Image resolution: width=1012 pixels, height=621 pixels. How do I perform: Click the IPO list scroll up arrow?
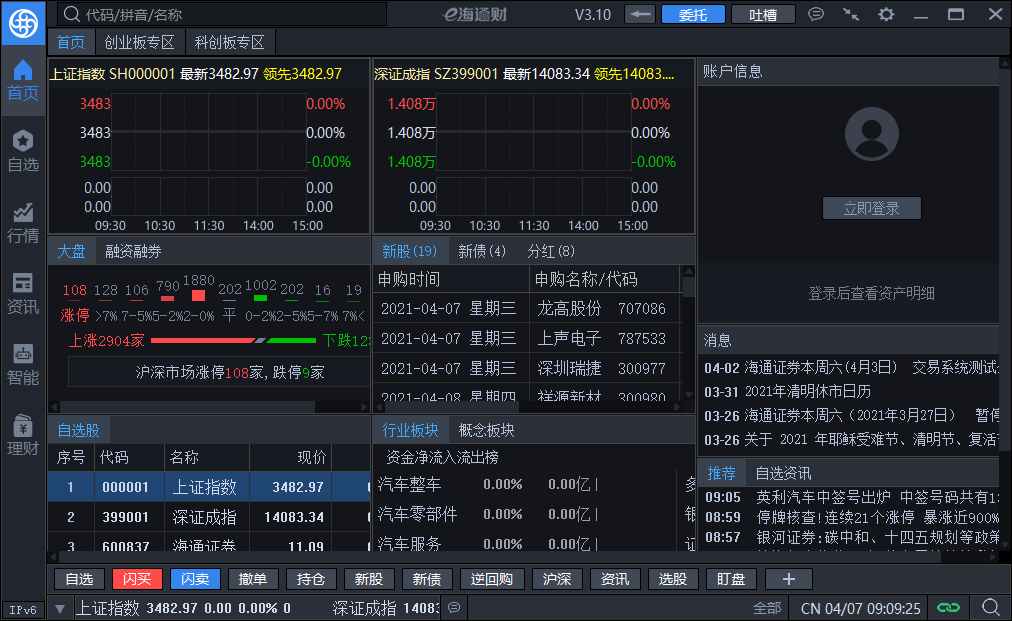[x=689, y=272]
